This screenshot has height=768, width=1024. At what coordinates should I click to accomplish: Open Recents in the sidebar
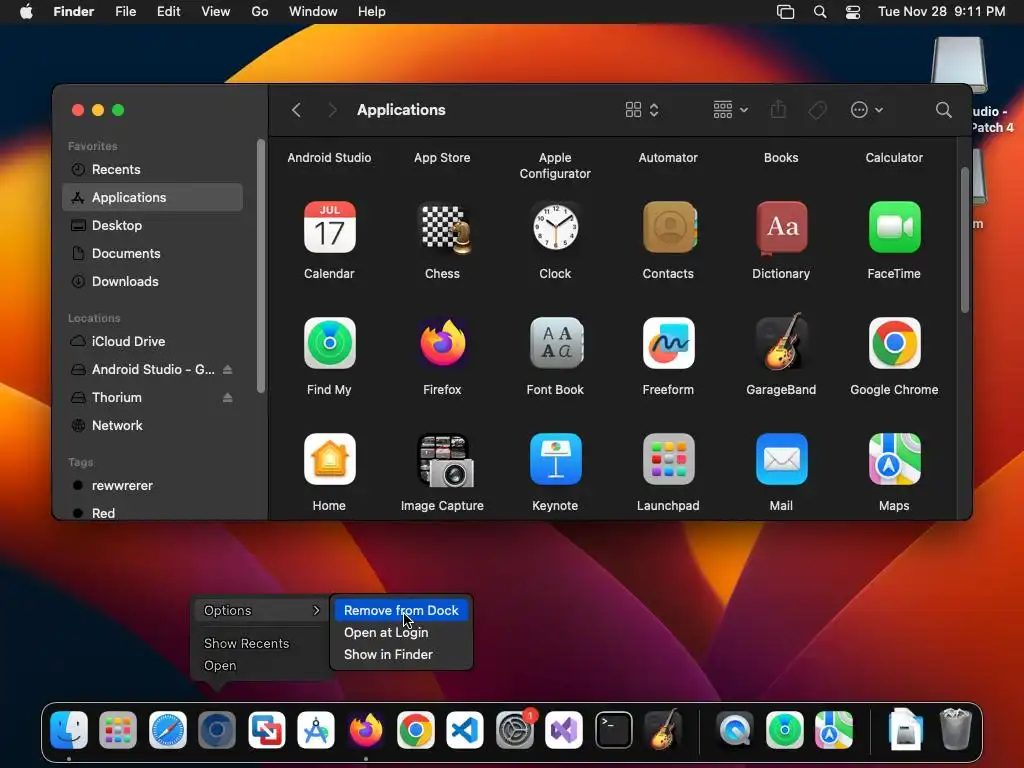pyautogui.click(x=152, y=170)
